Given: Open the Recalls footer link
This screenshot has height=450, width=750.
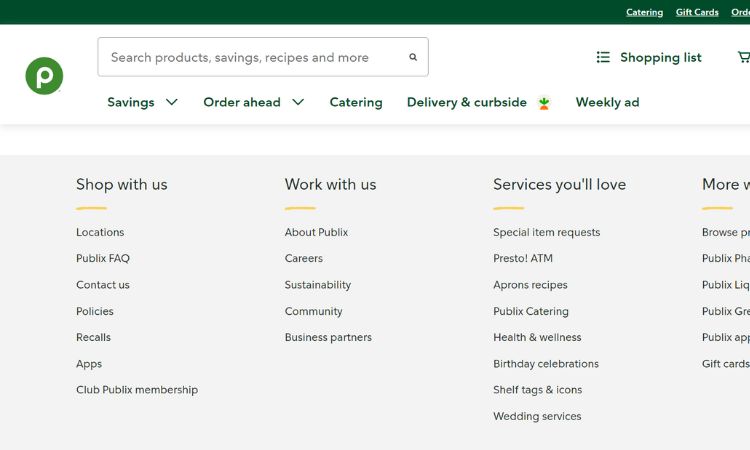Looking at the screenshot, I should [x=93, y=337].
